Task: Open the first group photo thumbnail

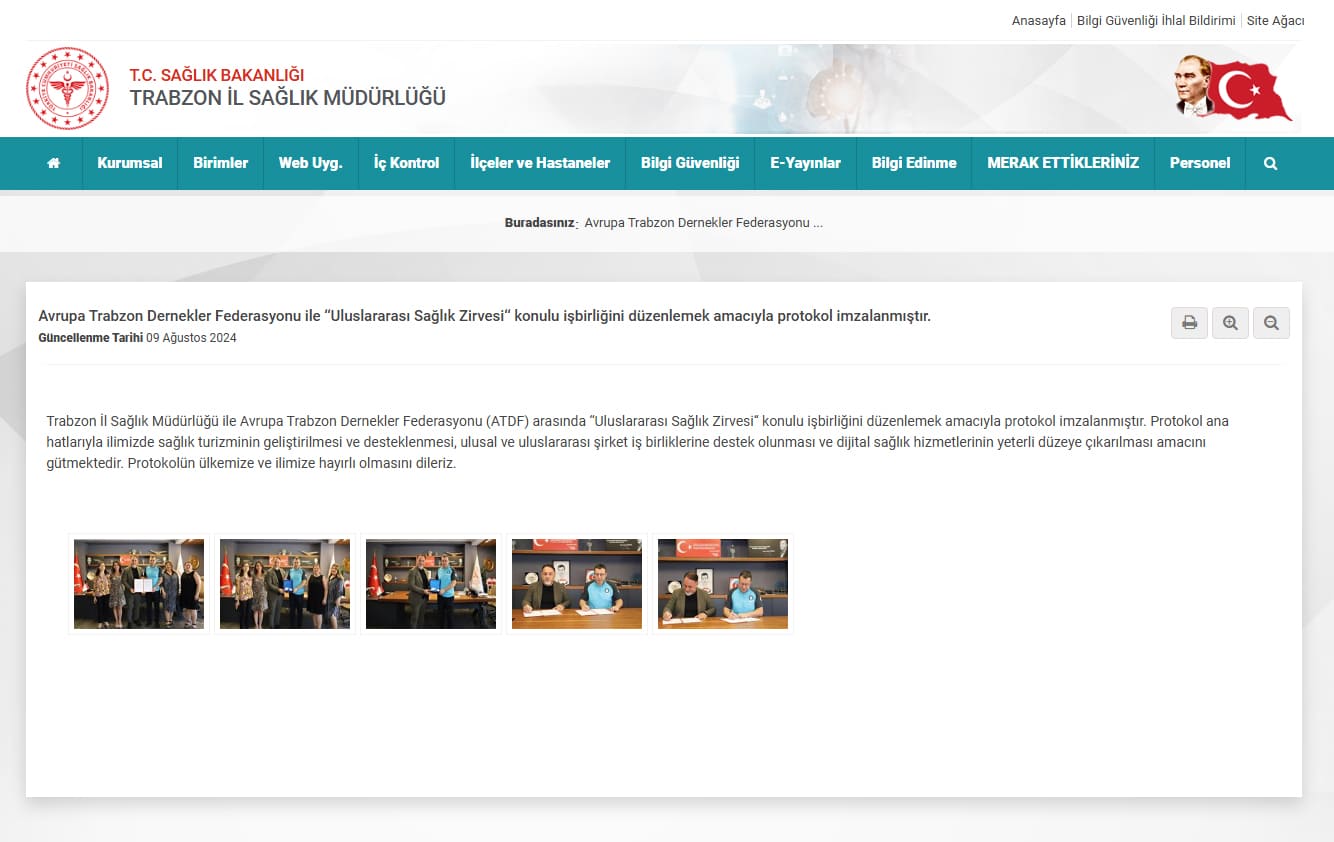Action: click(139, 584)
